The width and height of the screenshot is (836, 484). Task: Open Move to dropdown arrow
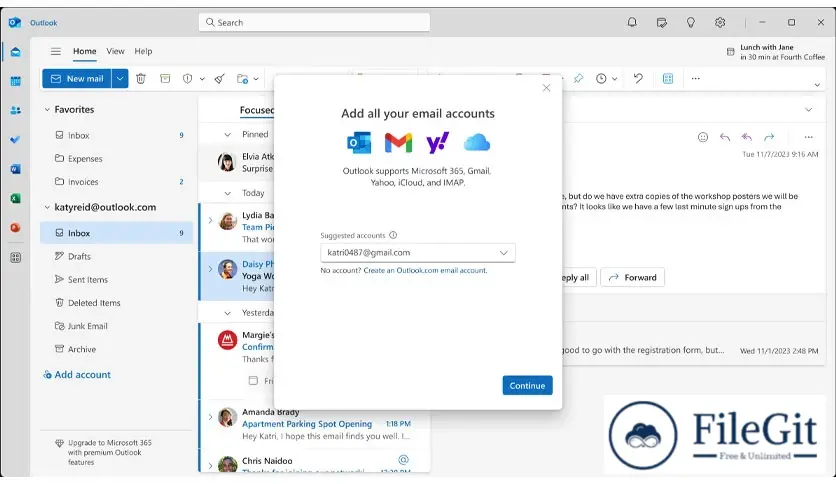coord(256,79)
